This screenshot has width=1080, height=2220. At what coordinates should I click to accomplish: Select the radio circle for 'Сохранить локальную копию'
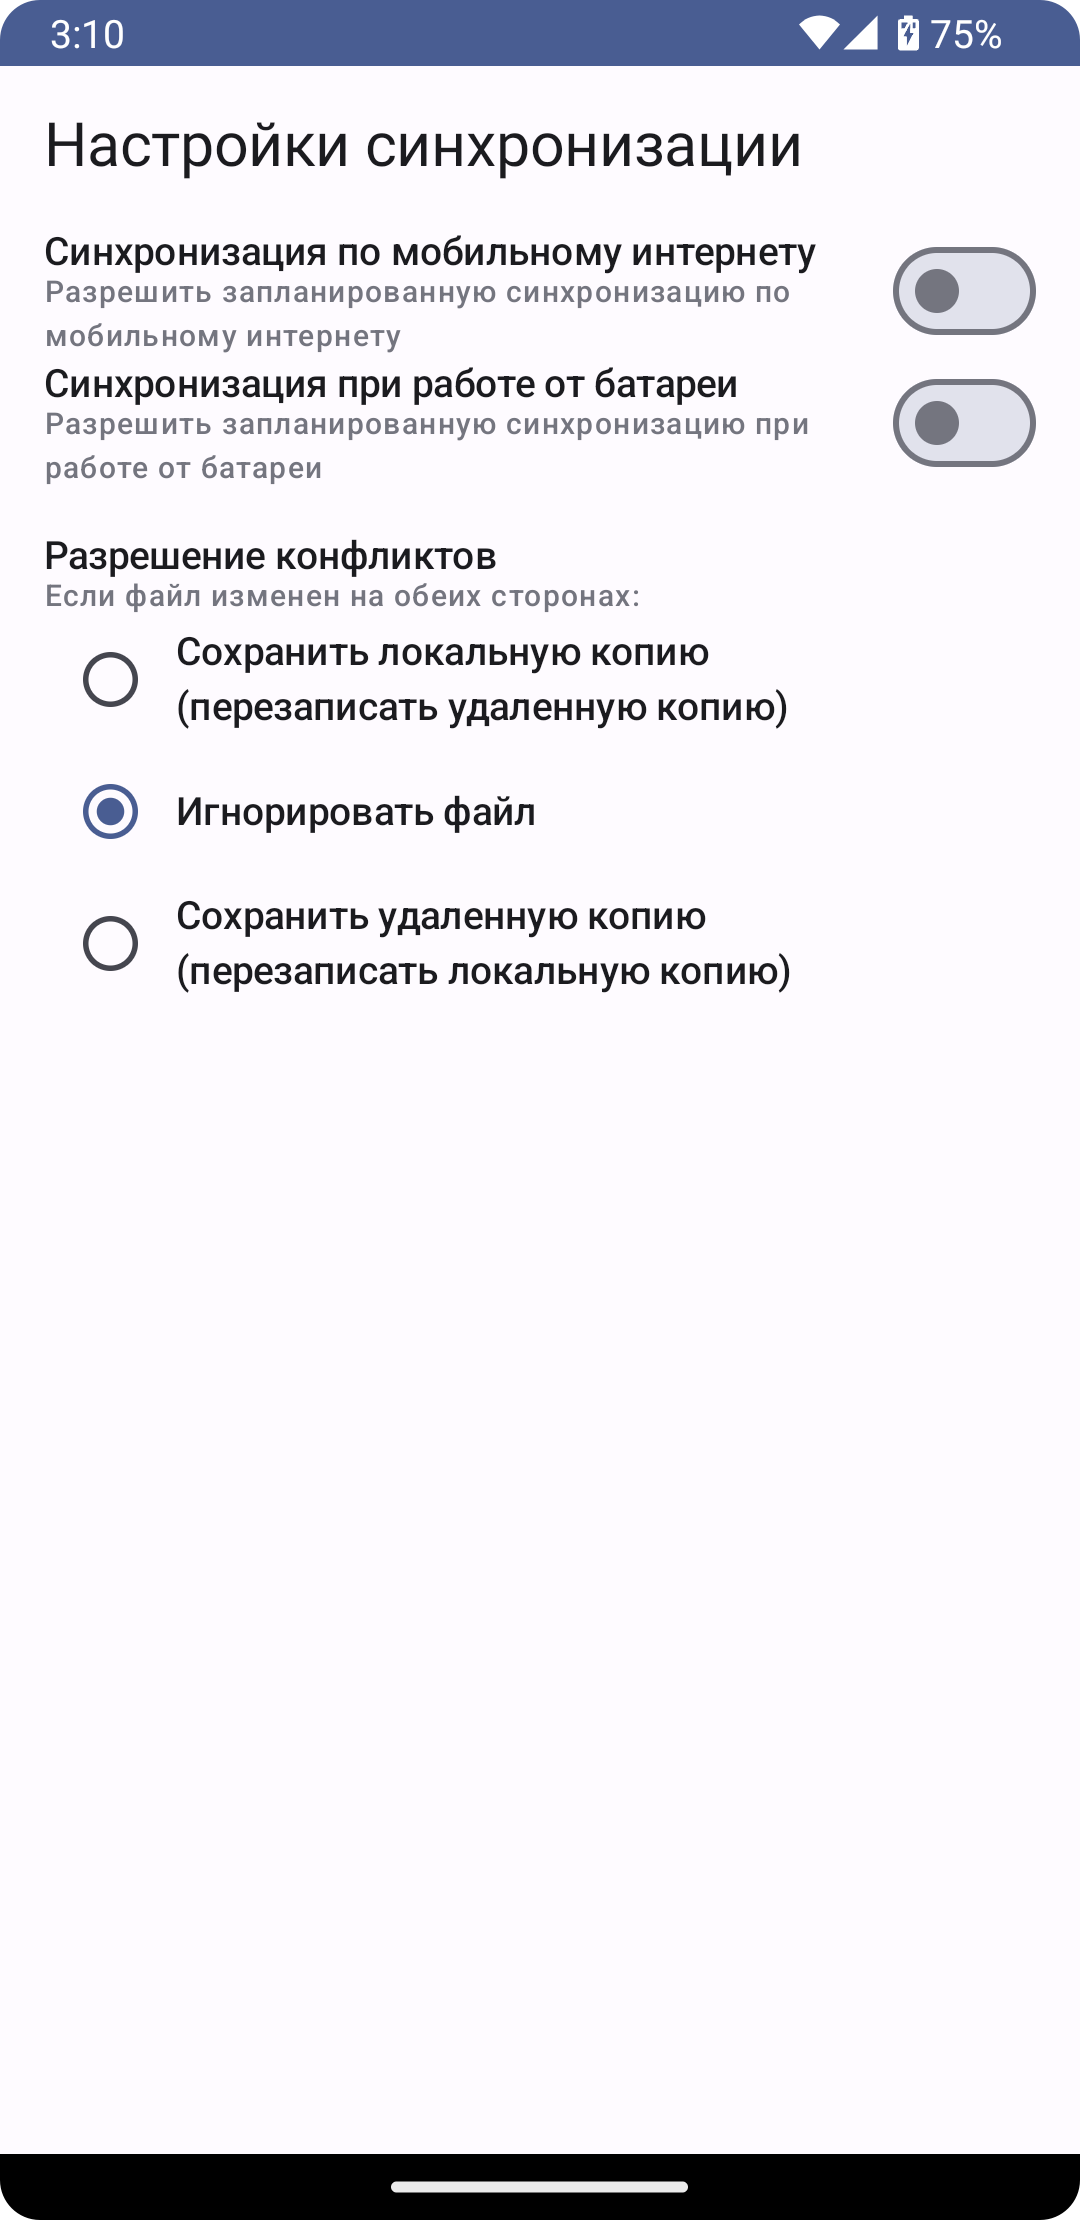tap(110, 680)
